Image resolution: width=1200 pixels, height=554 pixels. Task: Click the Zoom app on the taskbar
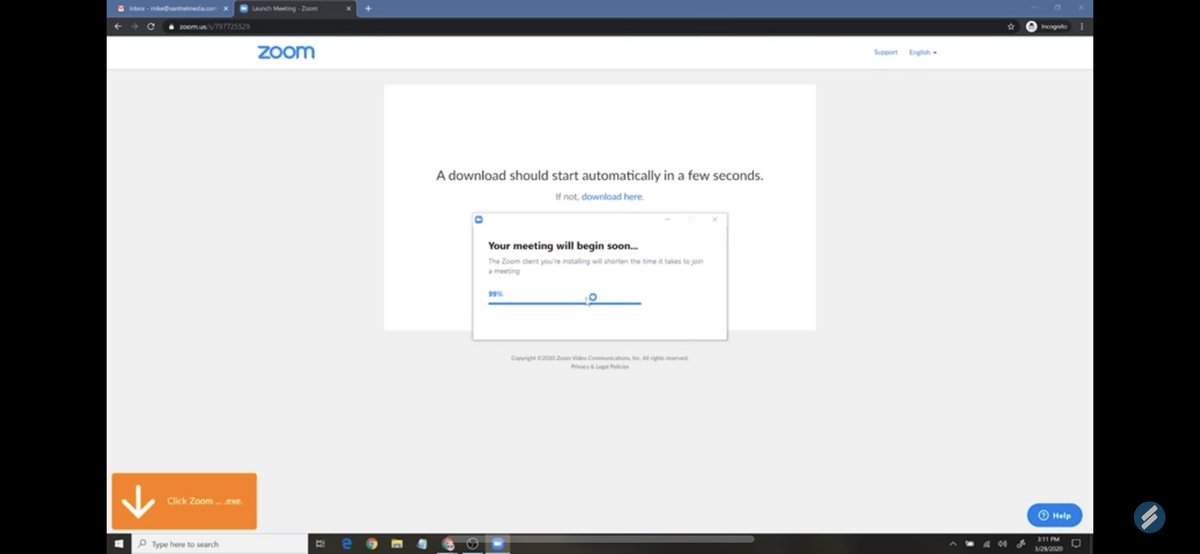(x=498, y=544)
